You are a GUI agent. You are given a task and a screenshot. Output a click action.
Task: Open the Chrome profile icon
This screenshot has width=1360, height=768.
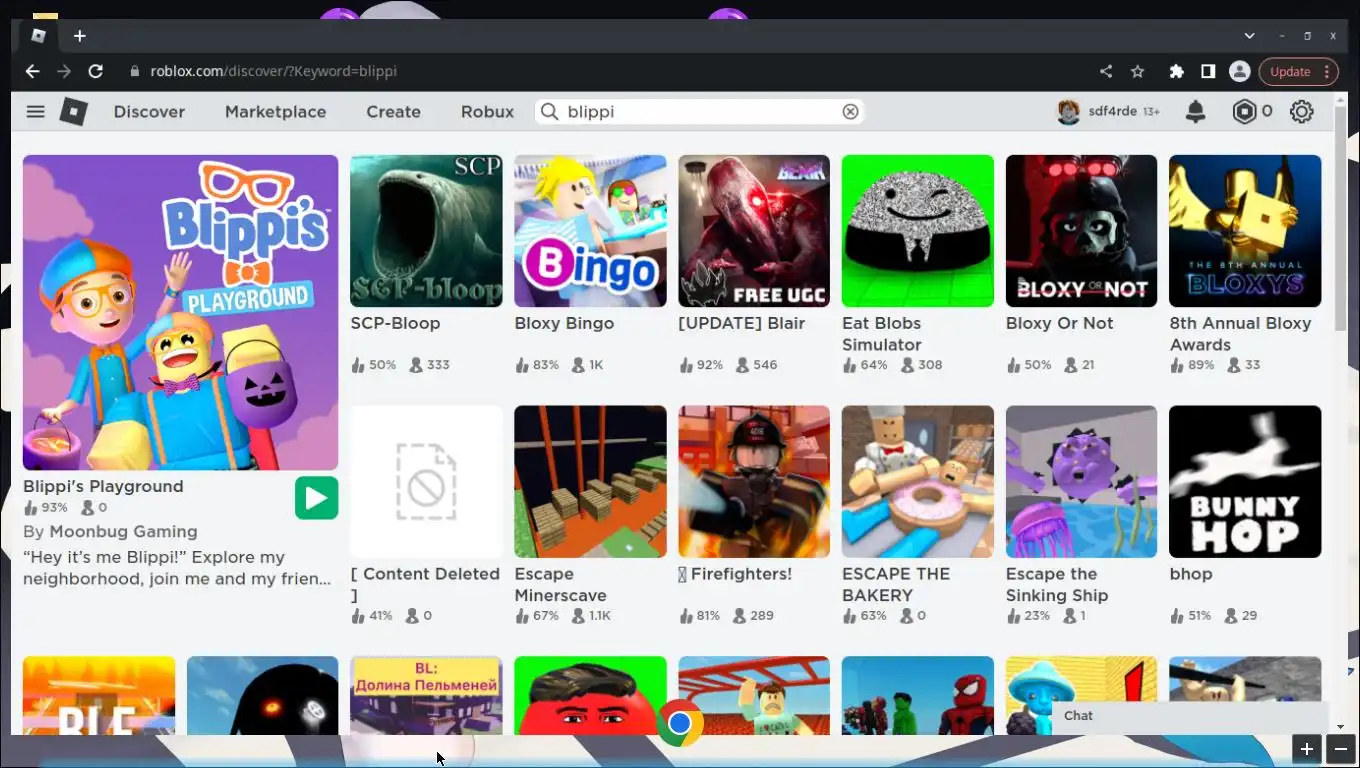tap(1240, 71)
